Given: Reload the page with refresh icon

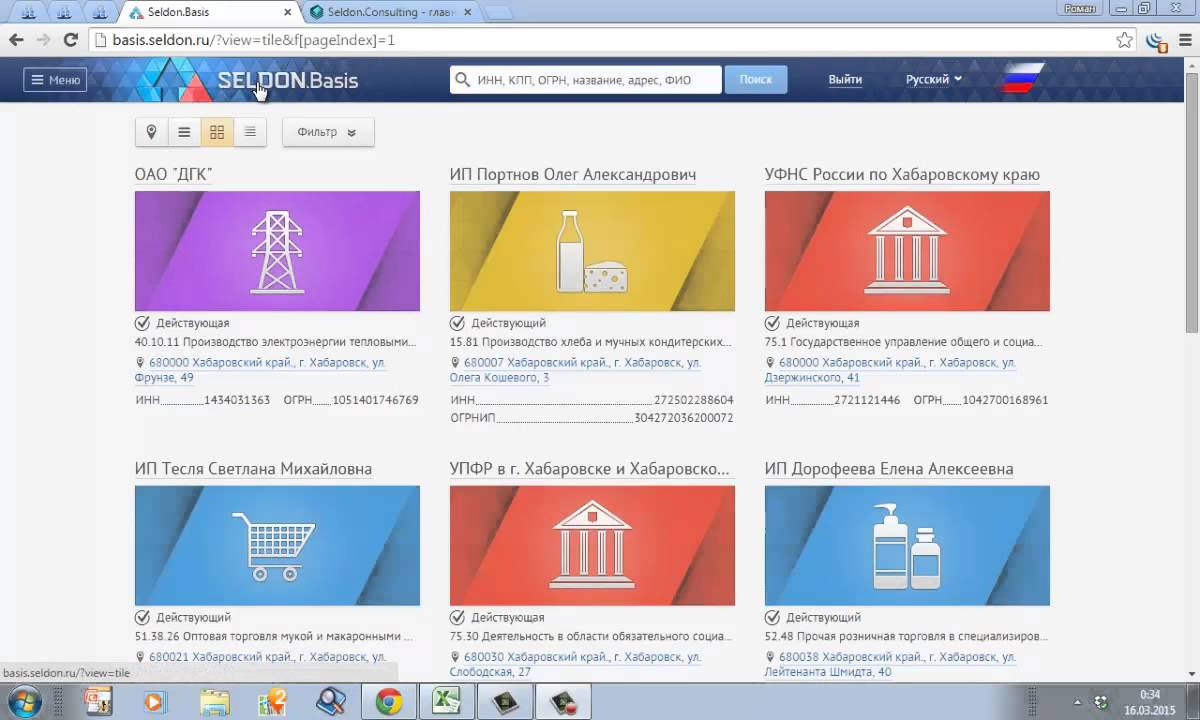Looking at the screenshot, I should pos(70,40).
